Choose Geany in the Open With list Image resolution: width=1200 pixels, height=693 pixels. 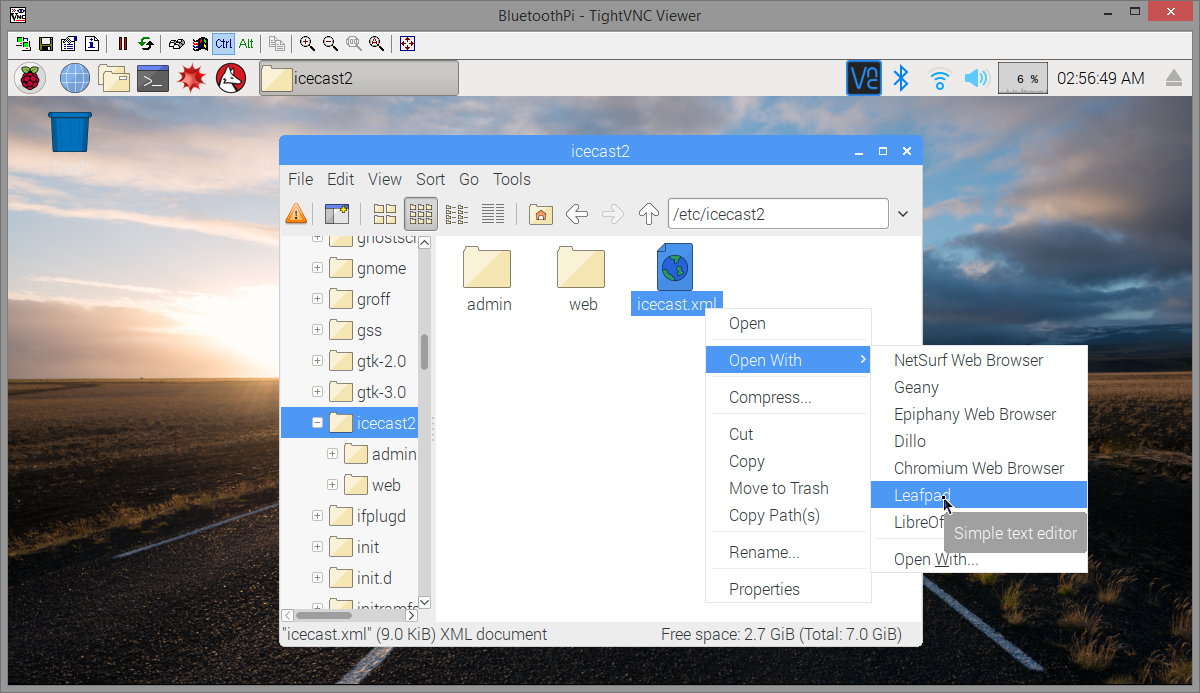tap(979, 387)
